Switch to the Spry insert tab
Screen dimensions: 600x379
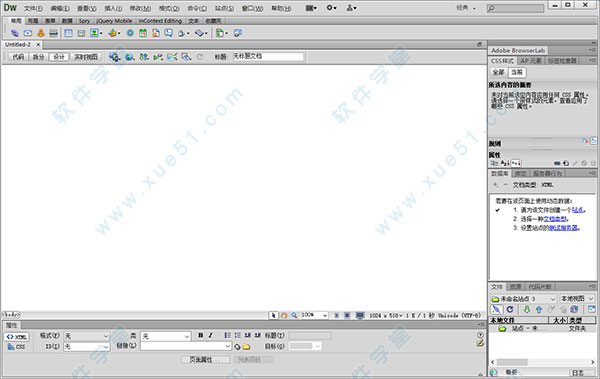pos(84,21)
